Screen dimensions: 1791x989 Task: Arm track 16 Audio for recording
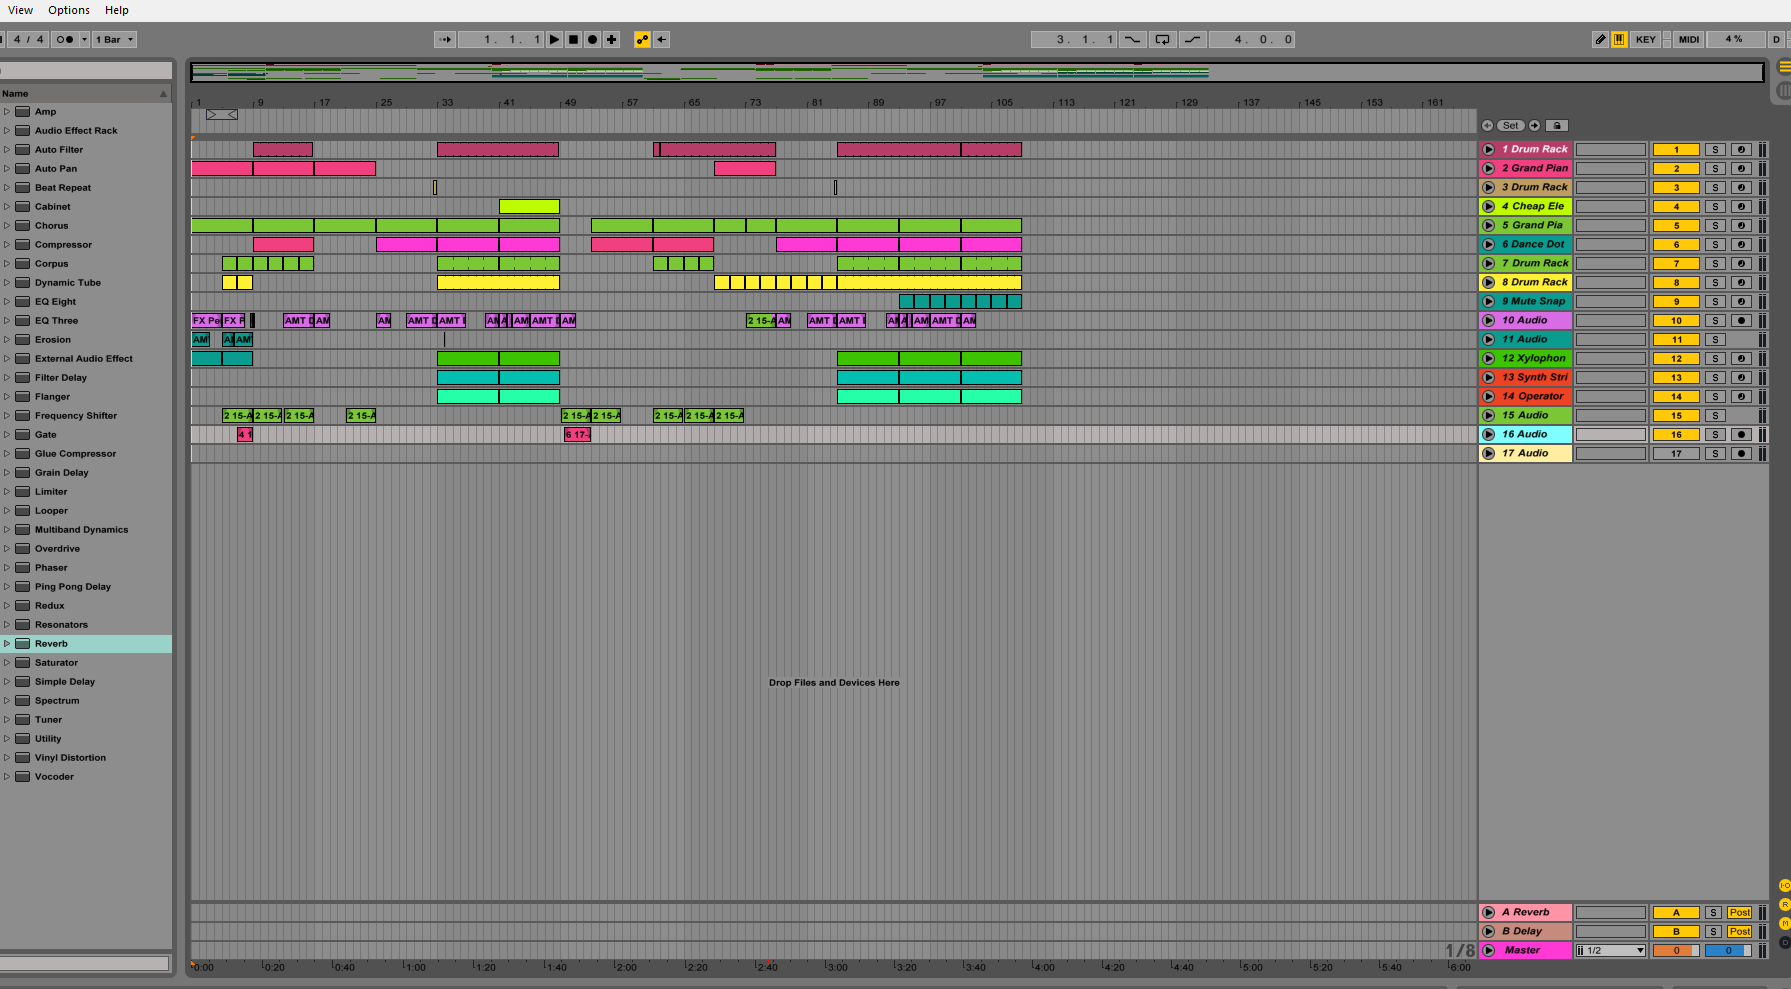point(1741,435)
